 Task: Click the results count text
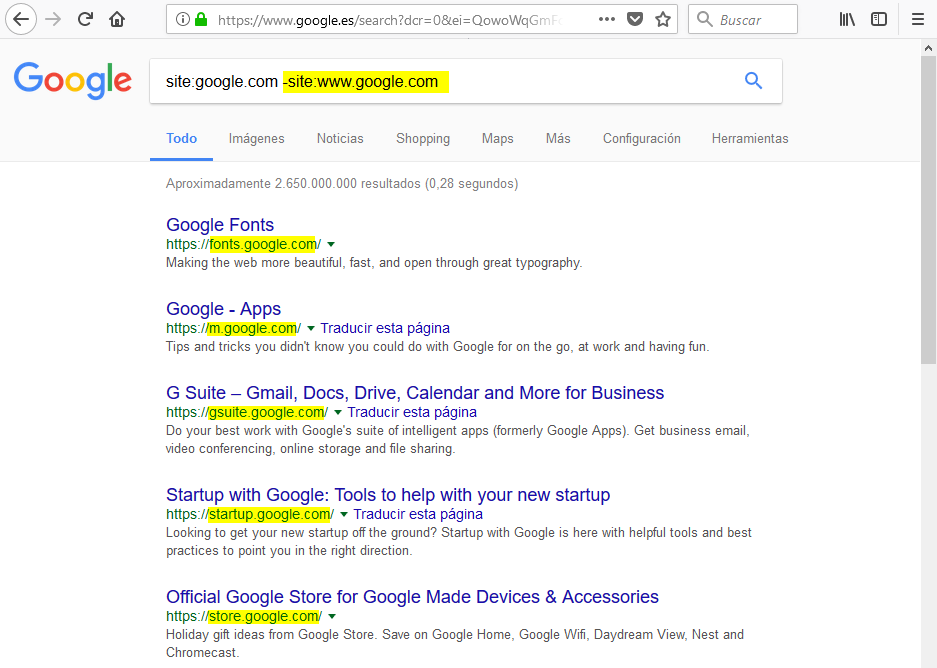point(342,183)
